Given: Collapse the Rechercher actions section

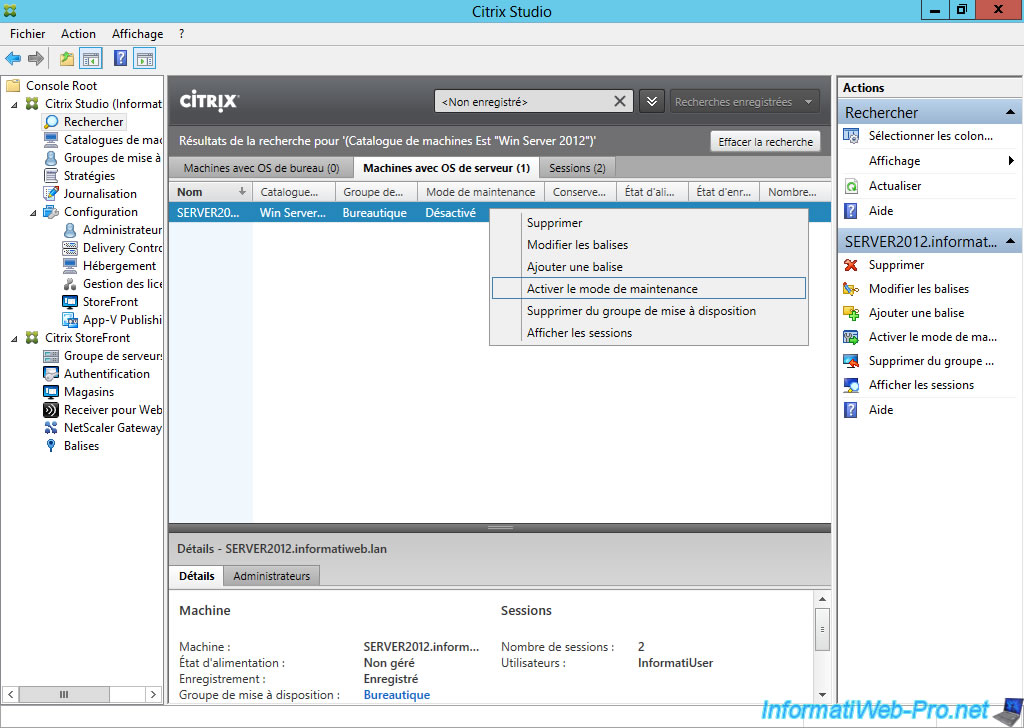Looking at the screenshot, I should [x=1010, y=112].
